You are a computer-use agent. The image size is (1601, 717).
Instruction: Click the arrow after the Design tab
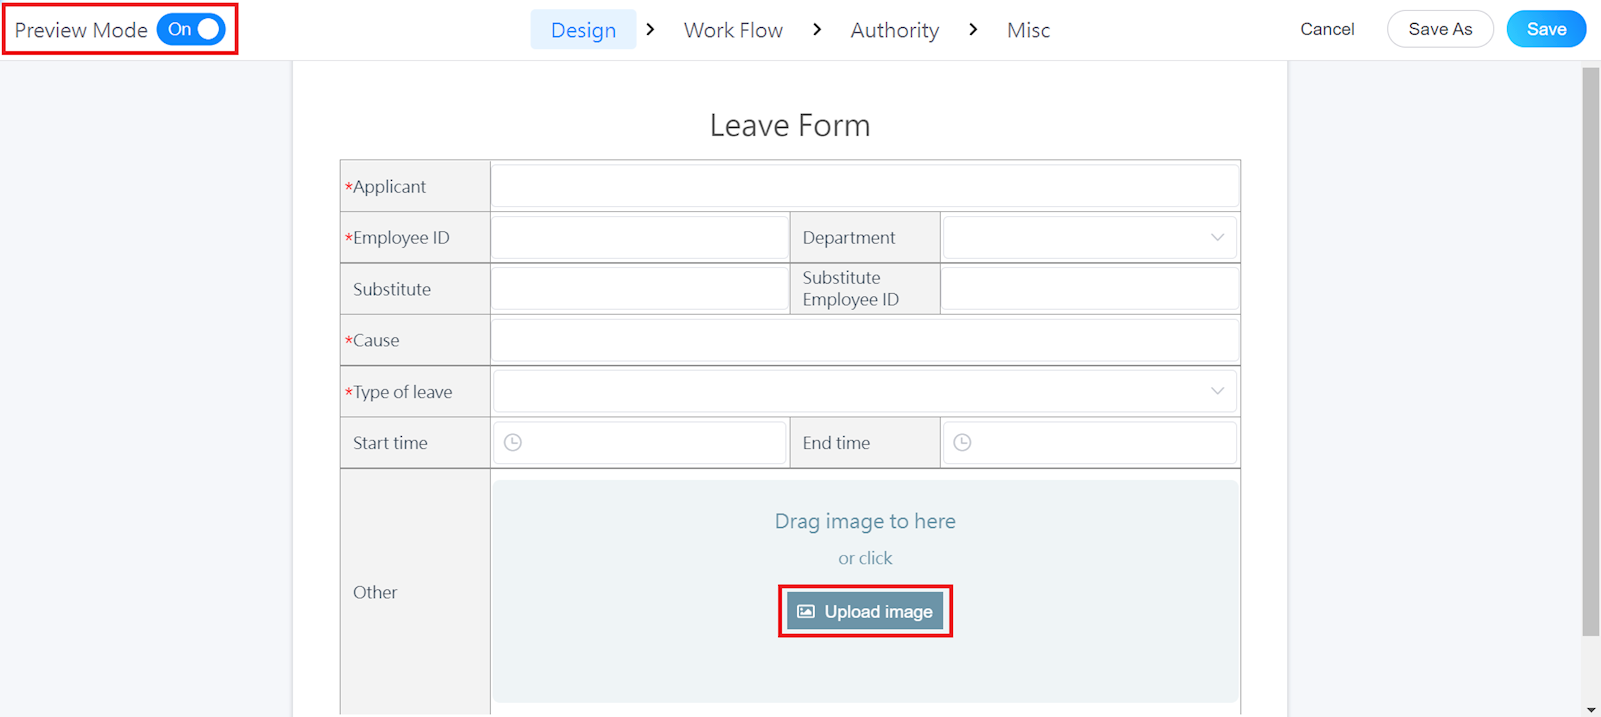click(651, 30)
